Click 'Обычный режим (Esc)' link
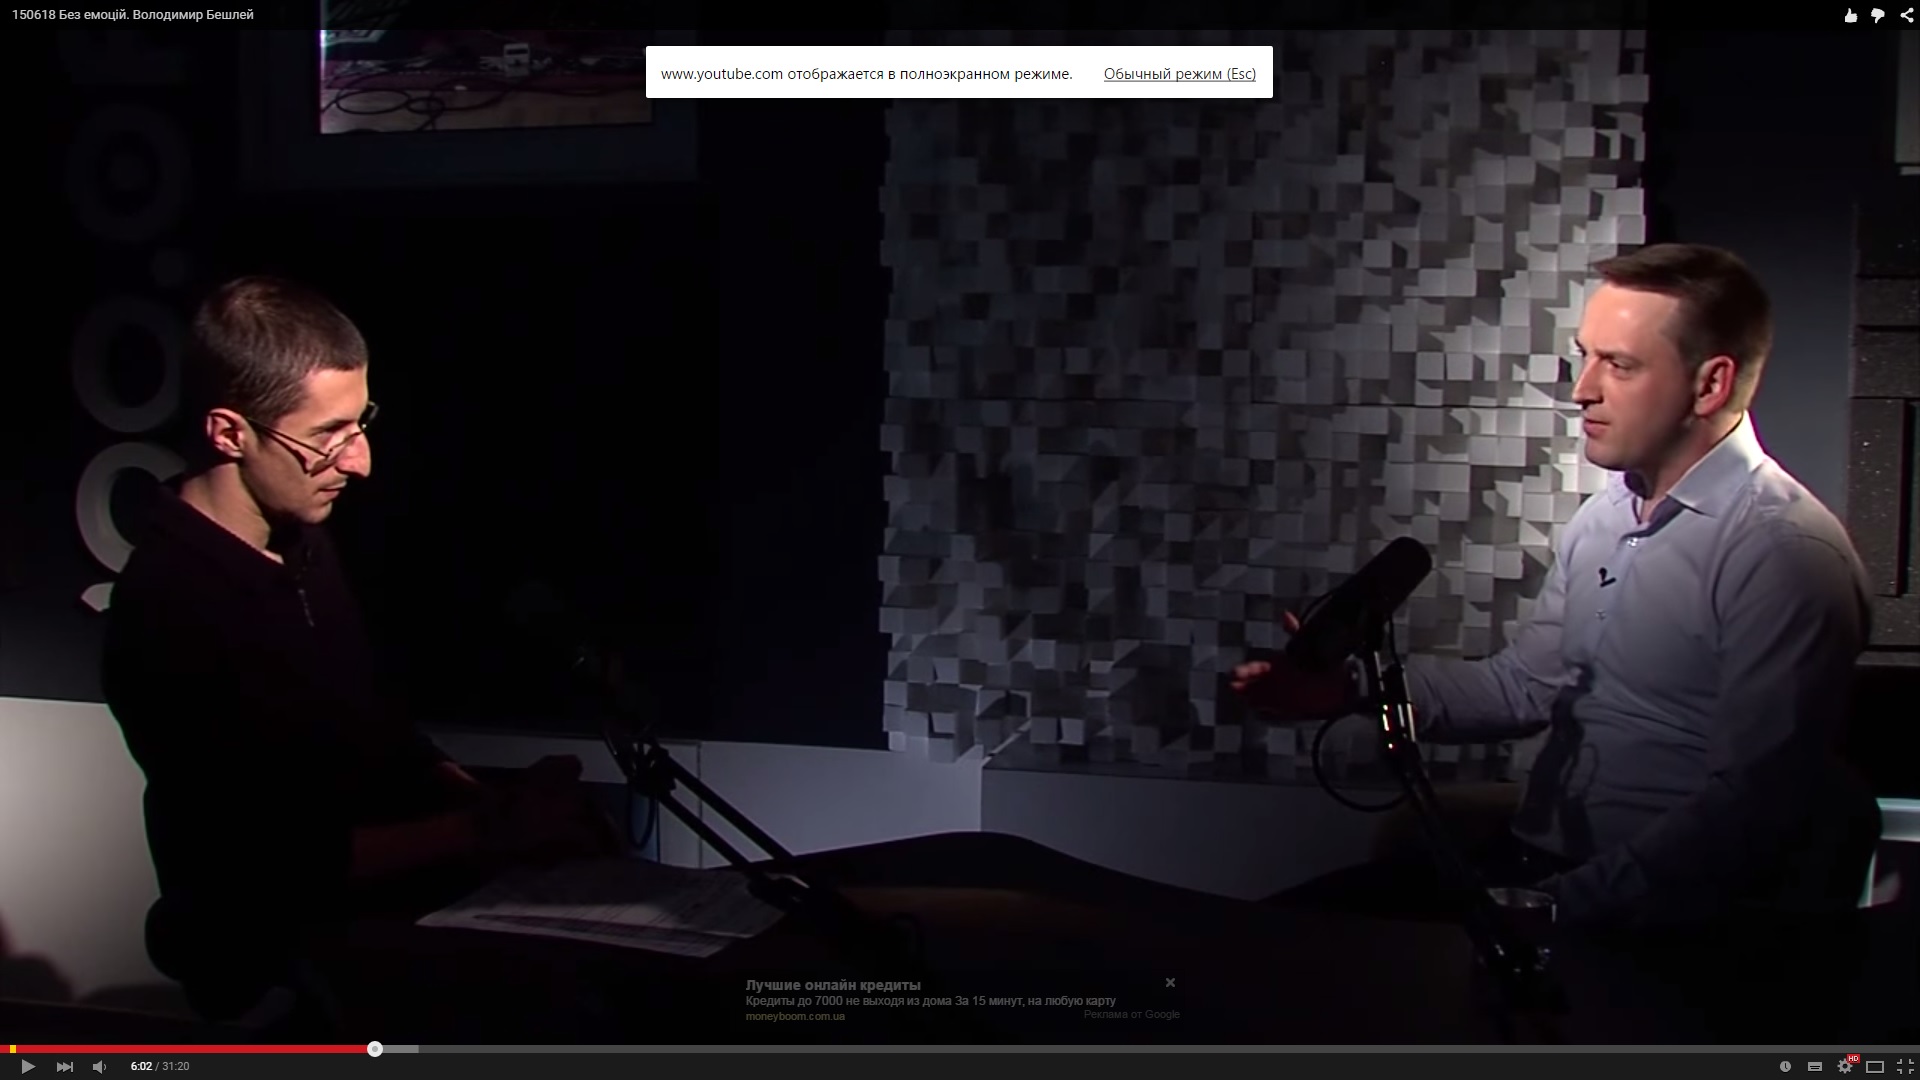This screenshot has width=1920, height=1080. (x=1179, y=74)
